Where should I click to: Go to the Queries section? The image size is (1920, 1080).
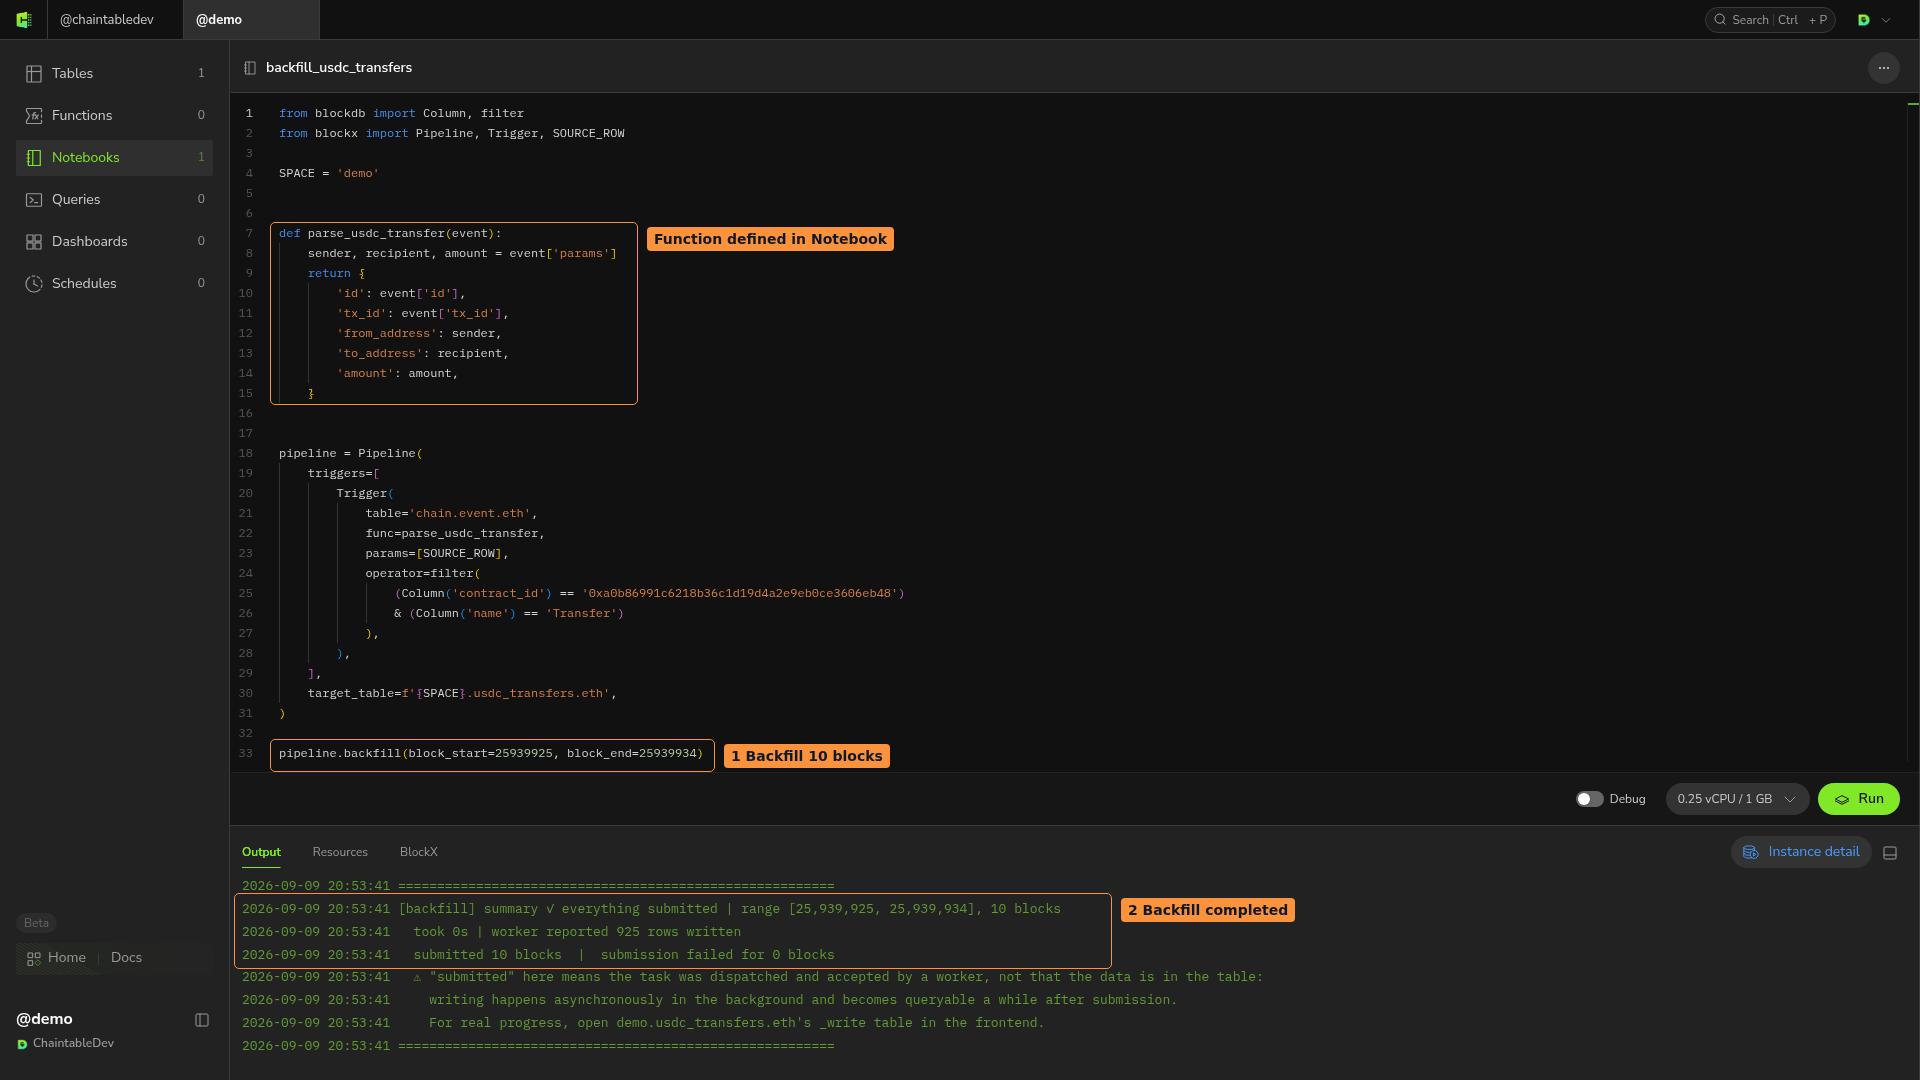(x=114, y=200)
